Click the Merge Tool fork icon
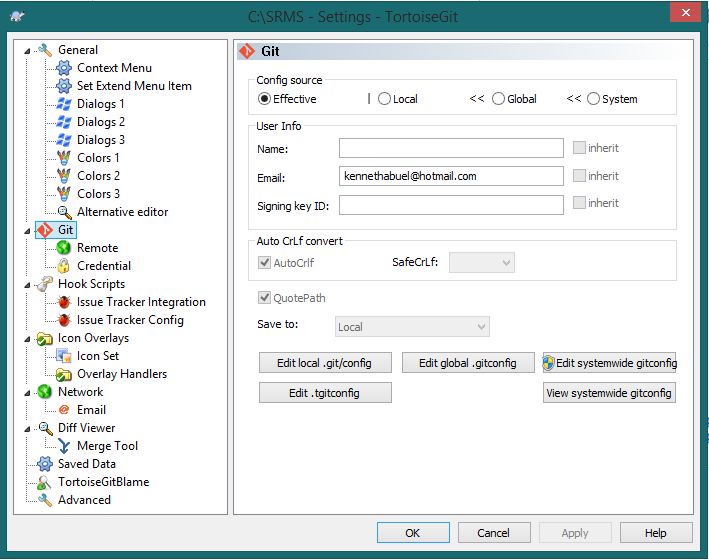Image resolution: width=709 pixels, height=560 pixels. pos(64,446)
